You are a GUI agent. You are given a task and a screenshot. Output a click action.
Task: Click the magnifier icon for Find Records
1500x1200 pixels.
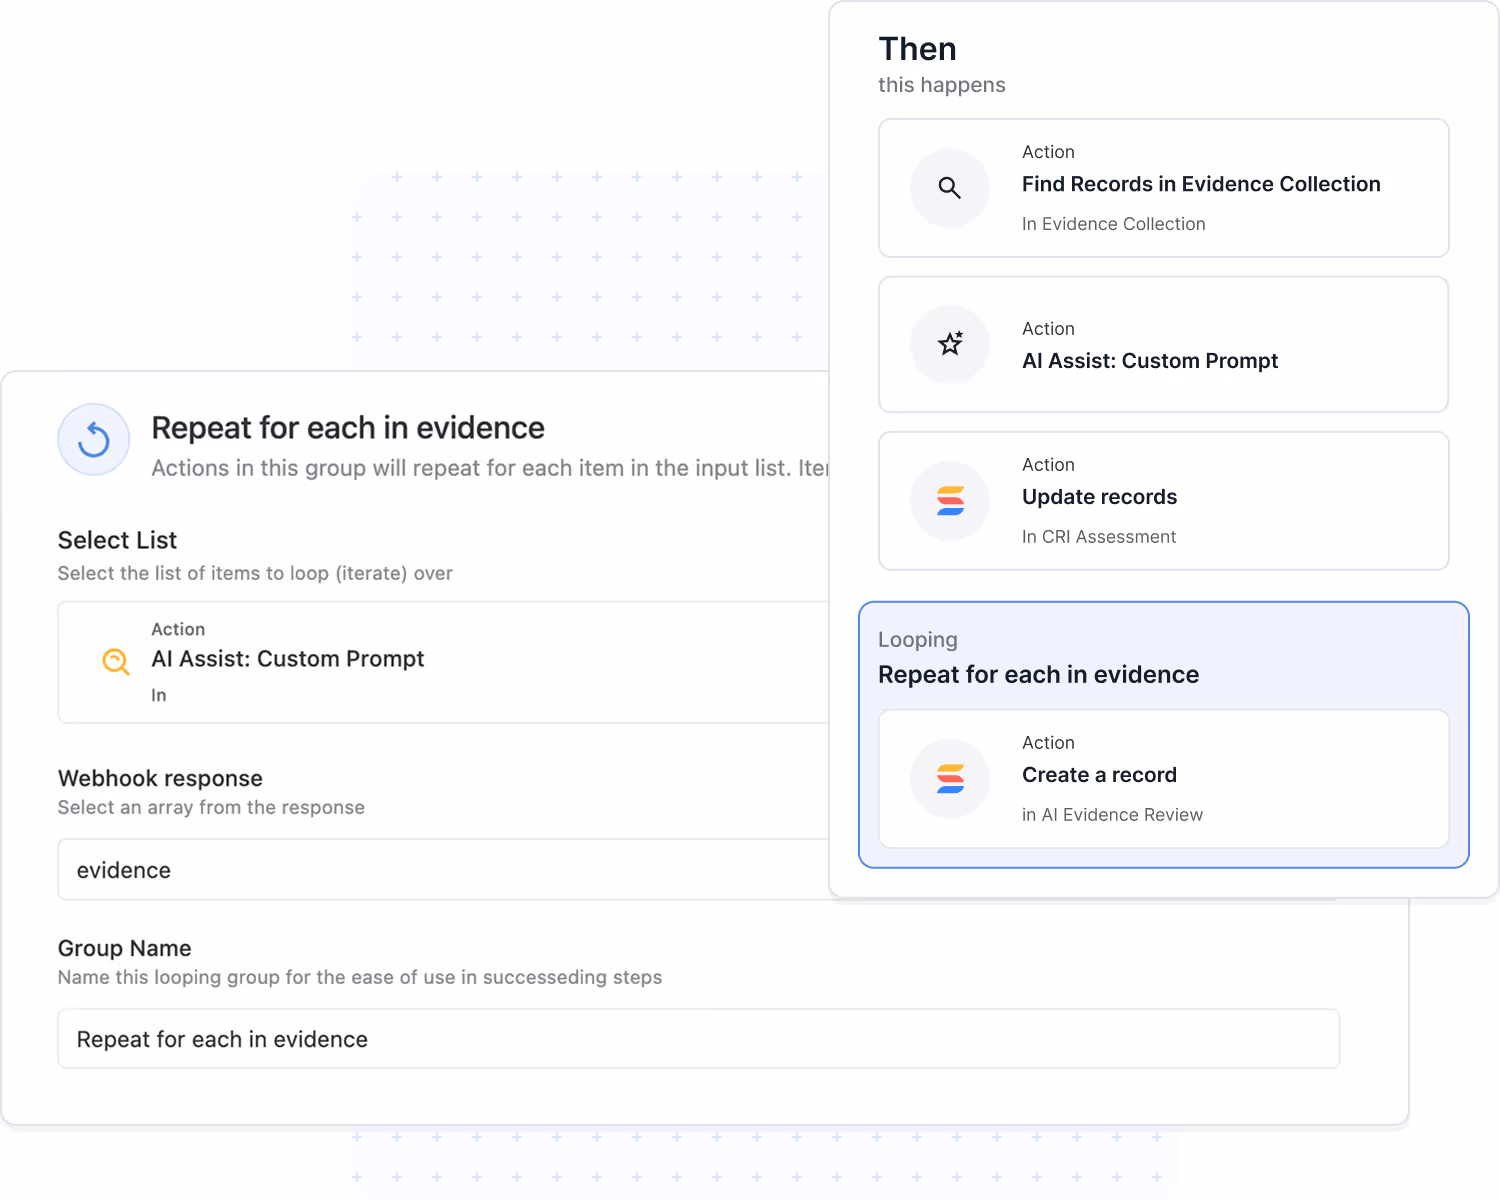[x=949, y=188]
